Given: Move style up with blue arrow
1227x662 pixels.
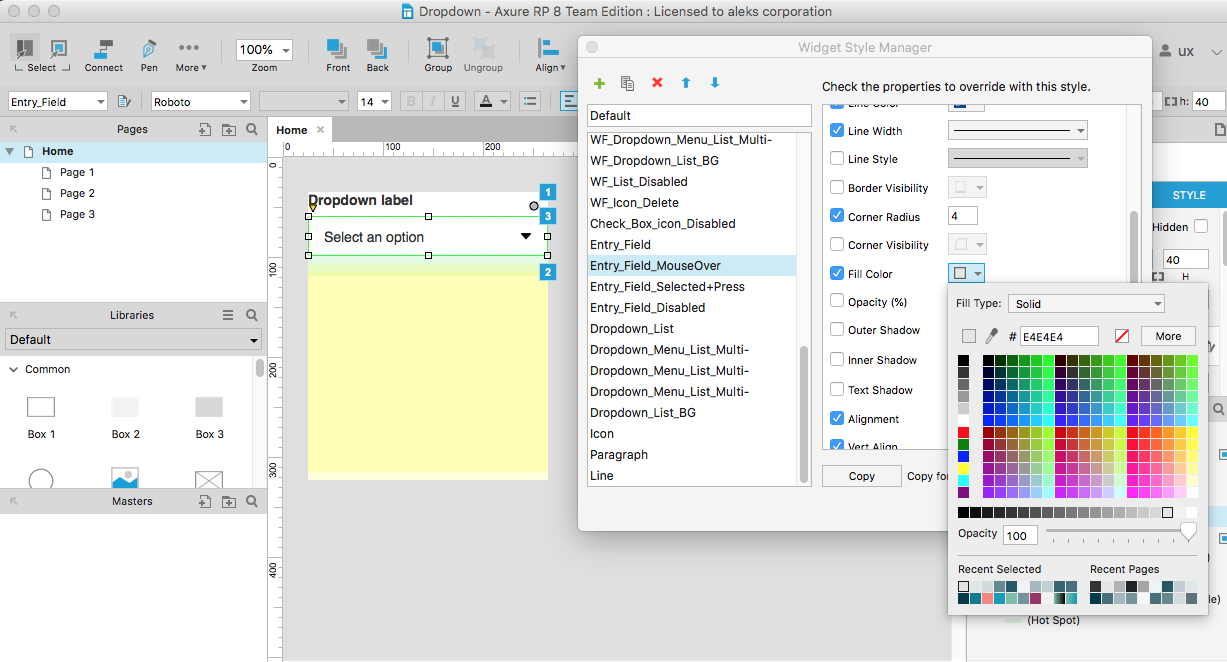Looking at the screenshot, I should 686,84.
